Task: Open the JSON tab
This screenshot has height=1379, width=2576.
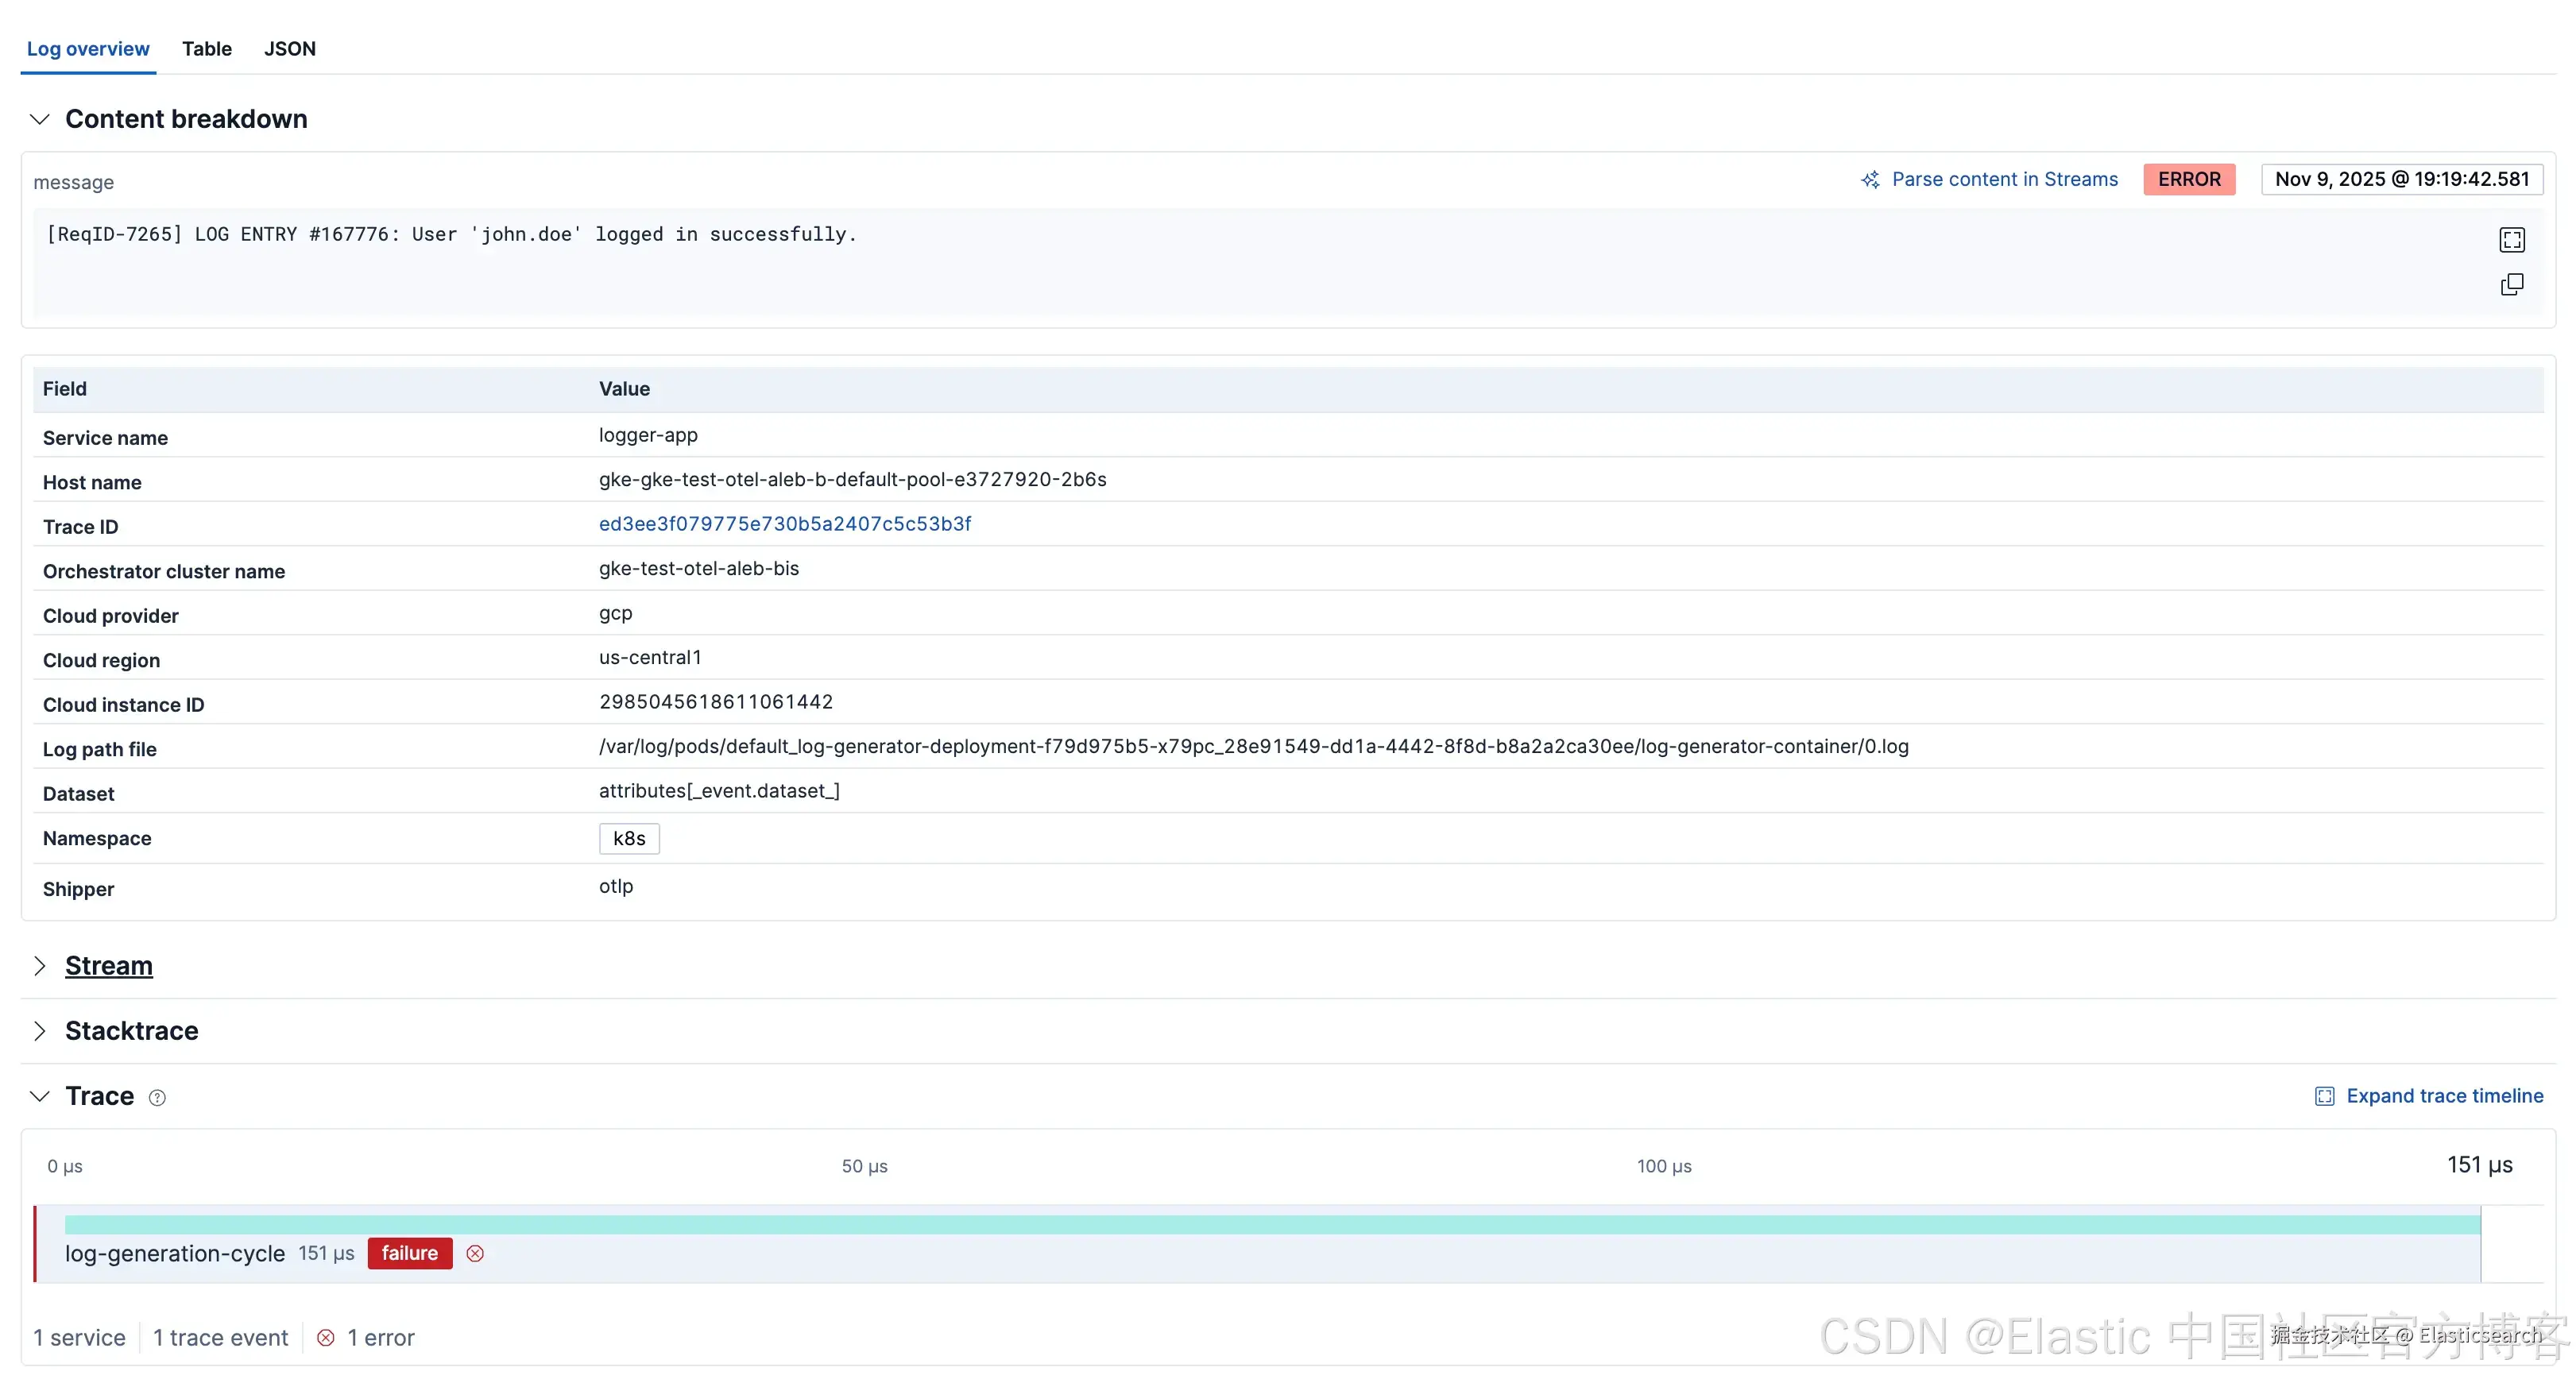Action: 290,48
